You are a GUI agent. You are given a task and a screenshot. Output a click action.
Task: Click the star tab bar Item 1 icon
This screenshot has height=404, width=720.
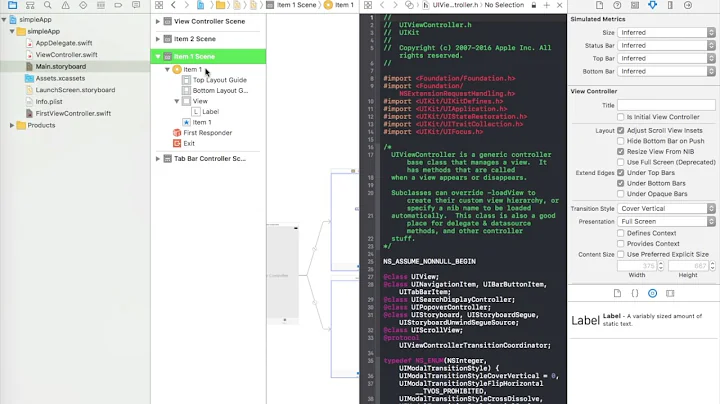[x=186, y=122]
